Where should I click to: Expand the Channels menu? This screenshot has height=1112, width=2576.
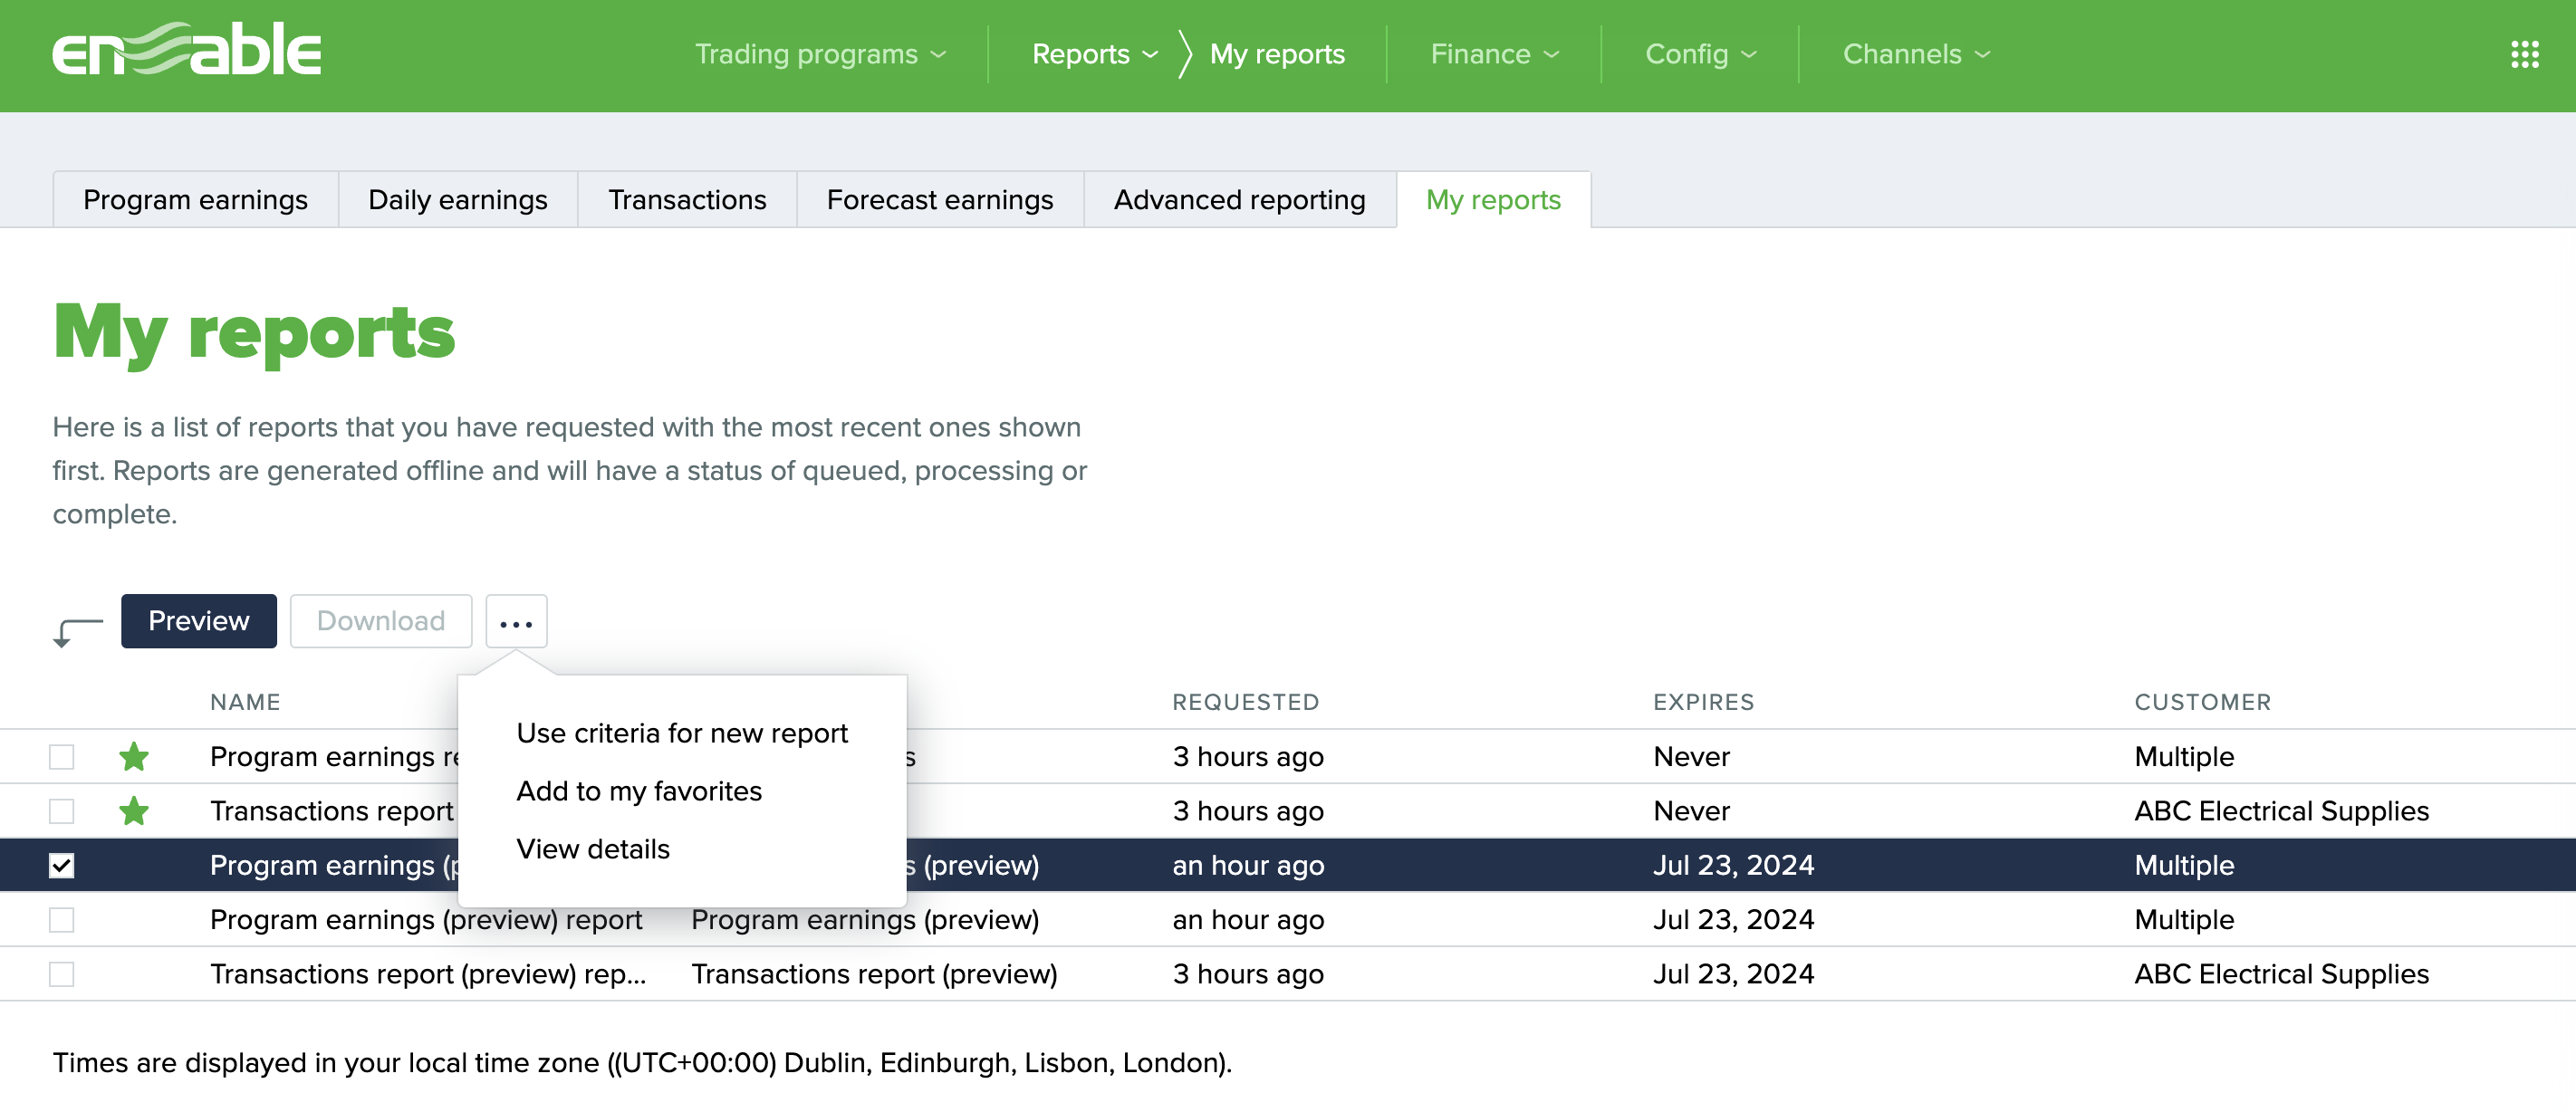tap(1913, 55)
